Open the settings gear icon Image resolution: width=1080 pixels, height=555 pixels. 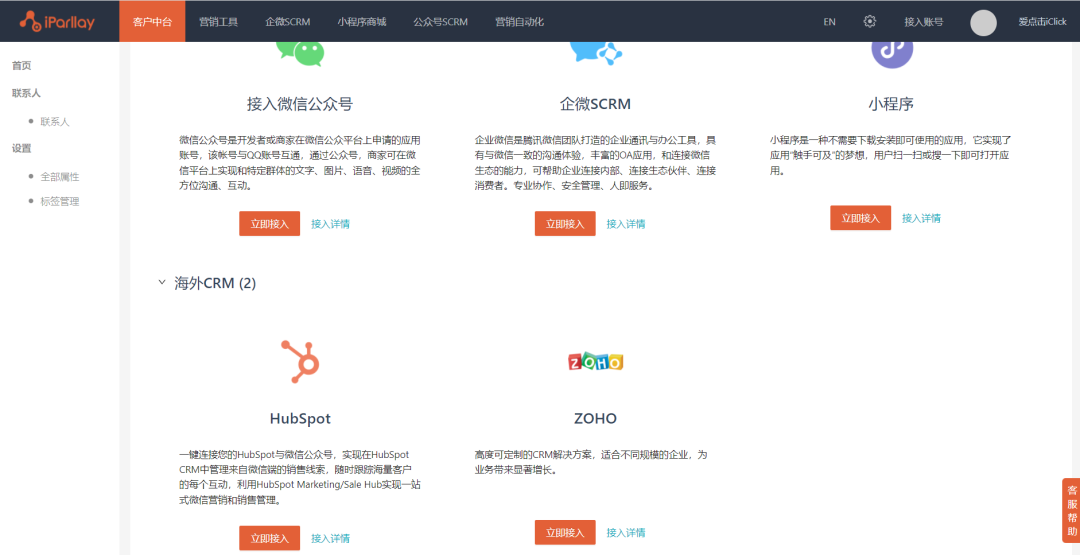870,21
